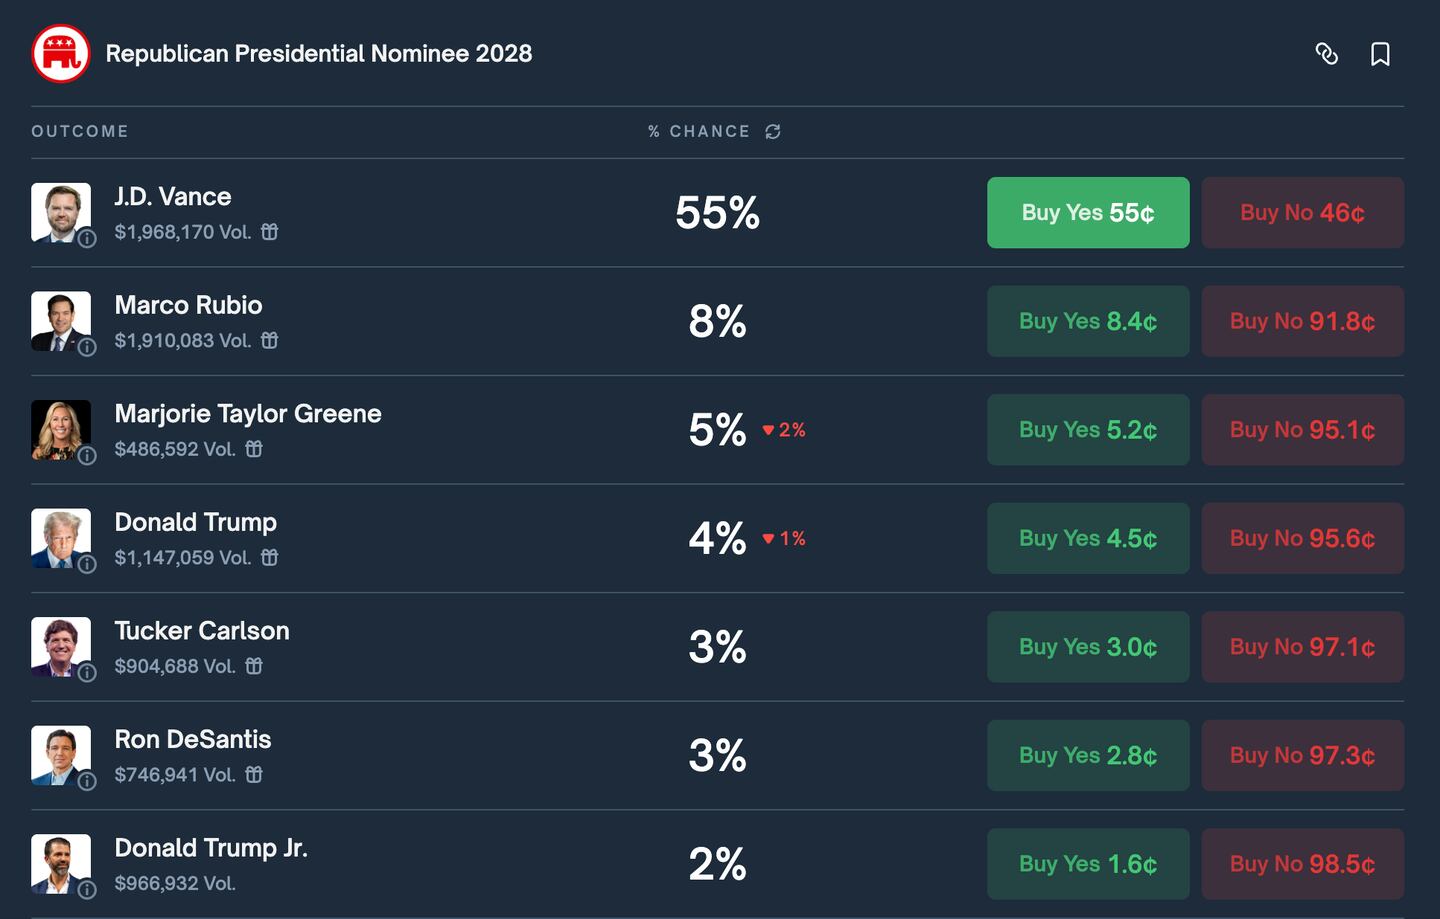
Task: Click the Republican elephant logo
Action: [61, 54]
